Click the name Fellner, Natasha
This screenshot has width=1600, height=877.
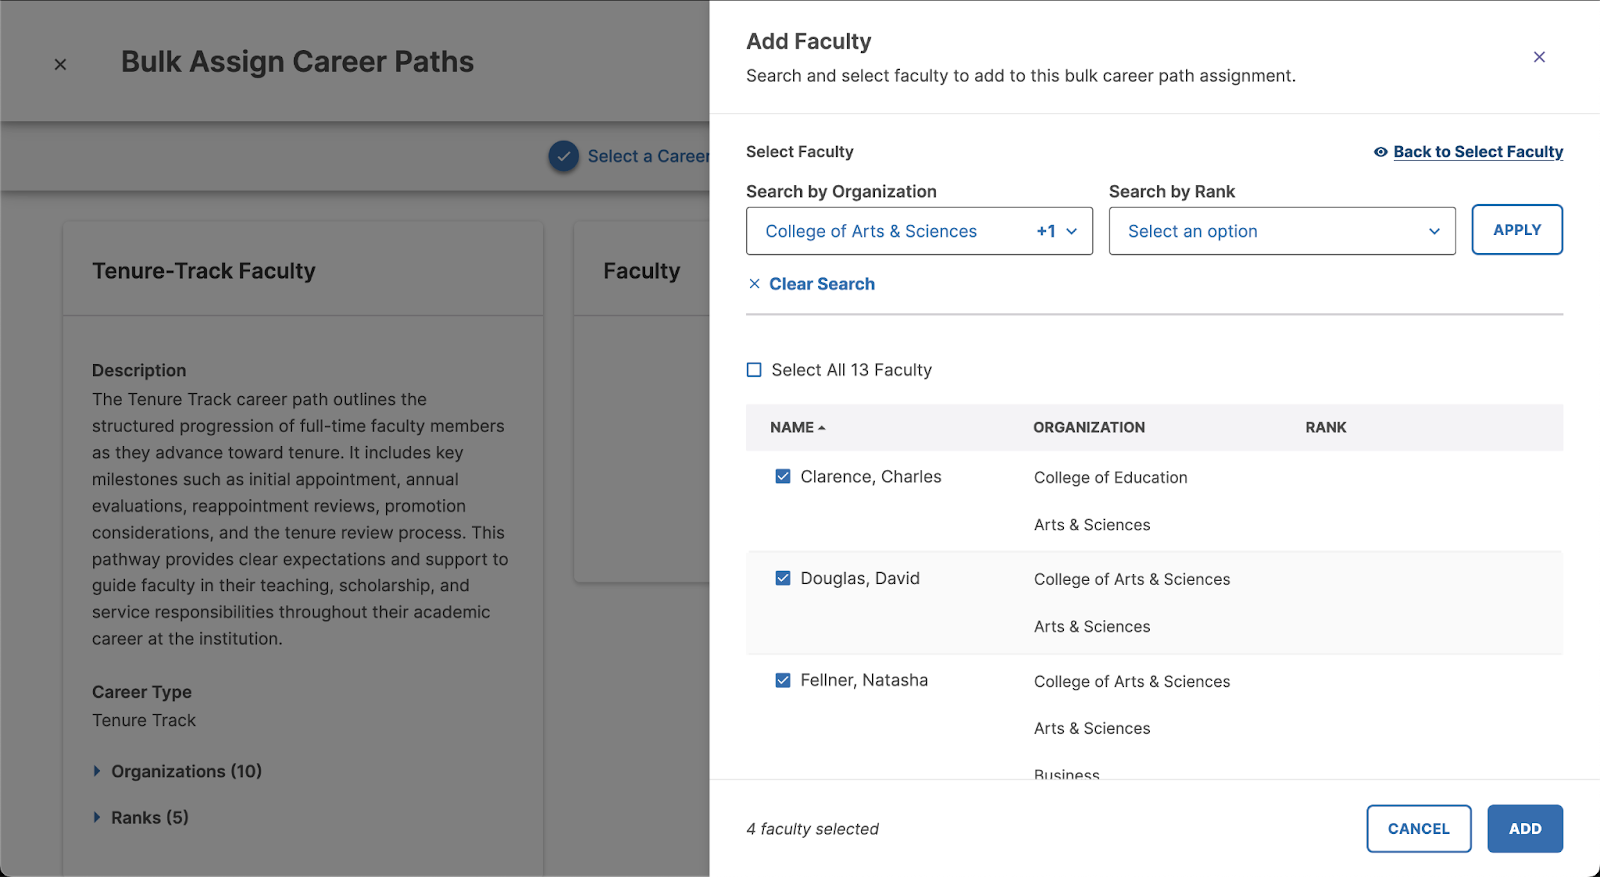point(864,680)
